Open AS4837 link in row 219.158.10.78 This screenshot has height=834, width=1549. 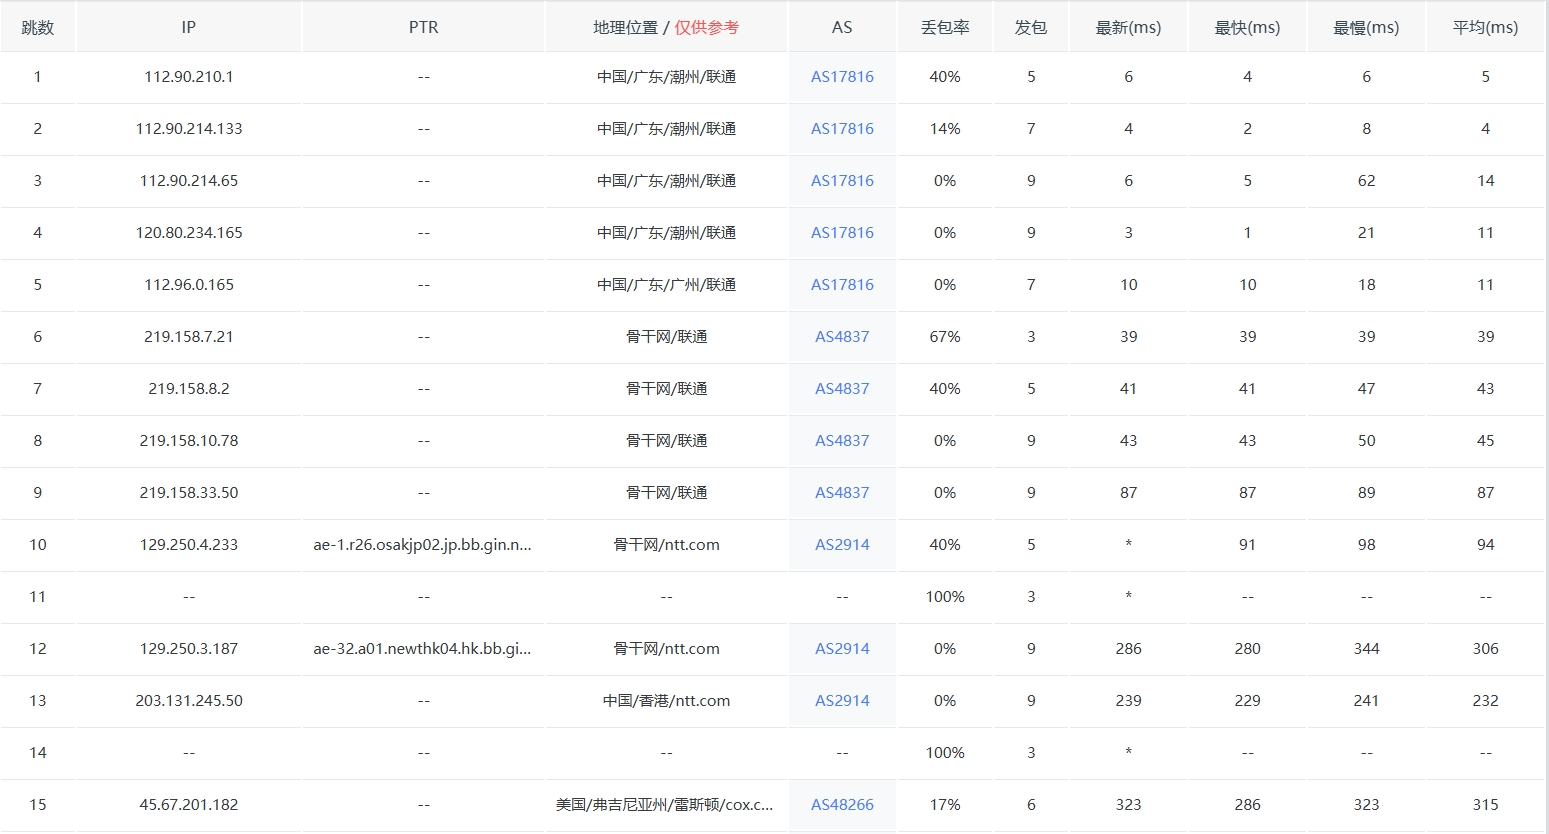[842, 441]
